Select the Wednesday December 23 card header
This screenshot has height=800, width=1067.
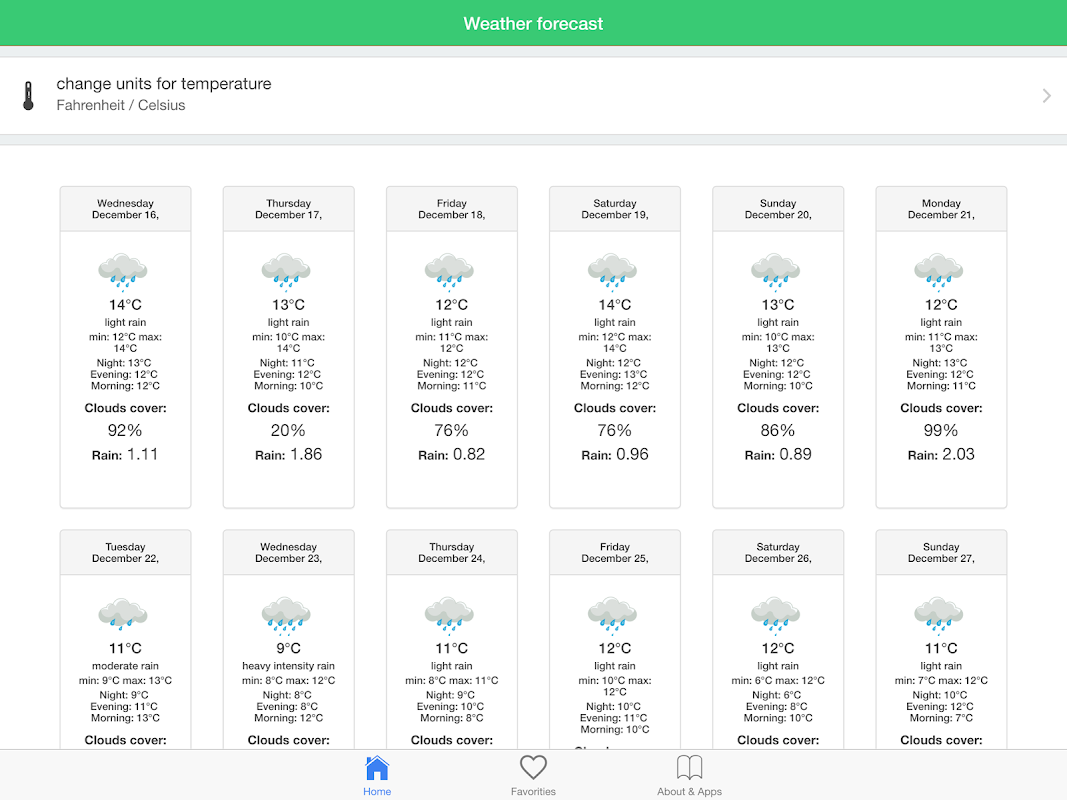[x=289, y=552]
